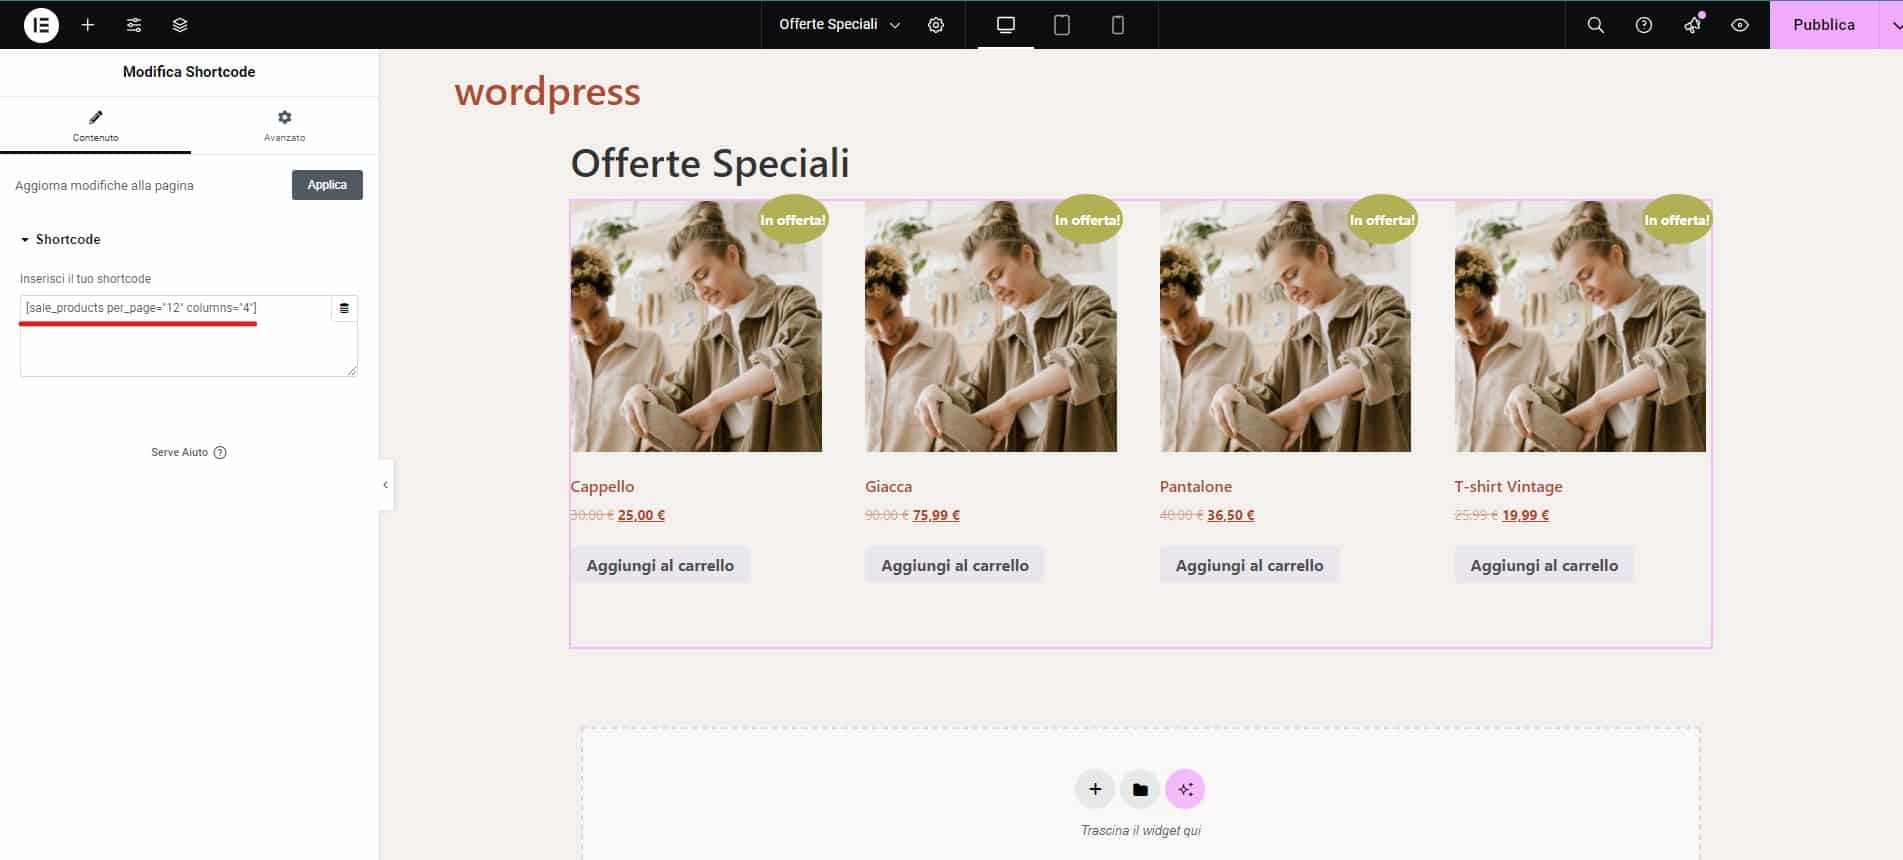Collapse the left editor panel
Screen dimensions: 1903x860
pos(386,485)
